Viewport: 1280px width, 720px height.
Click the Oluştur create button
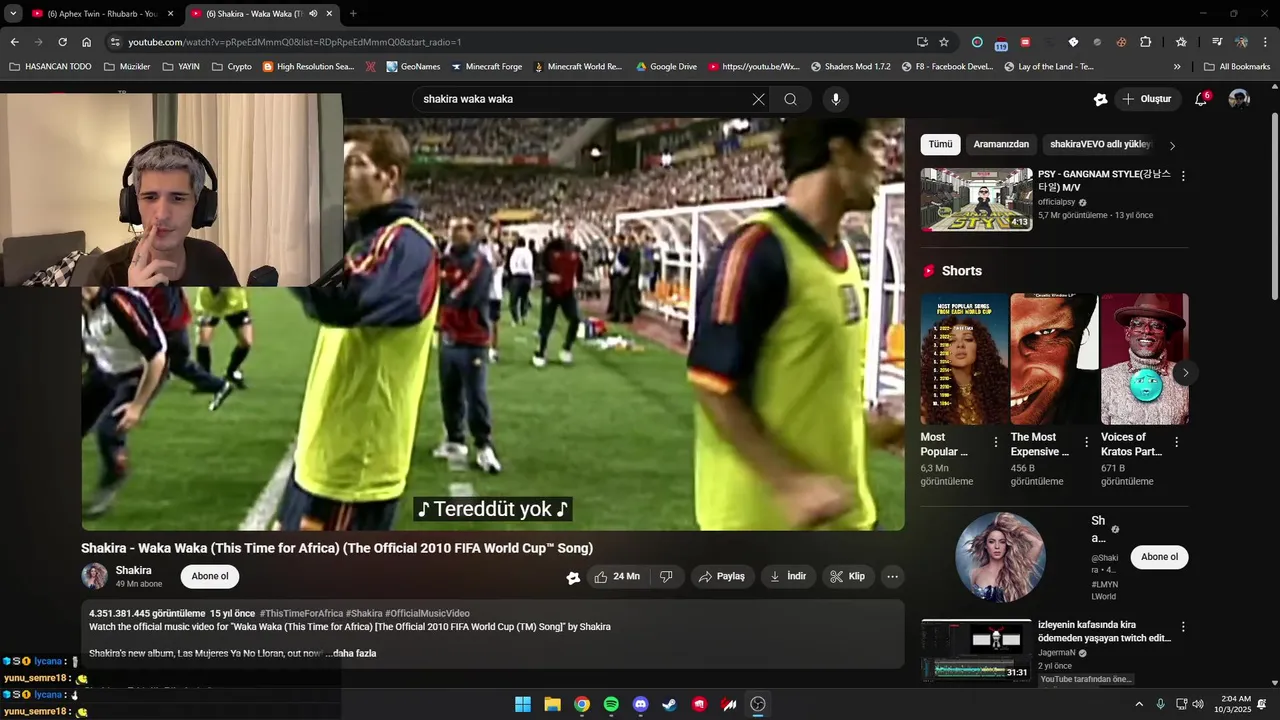(x=1146, y=99)
